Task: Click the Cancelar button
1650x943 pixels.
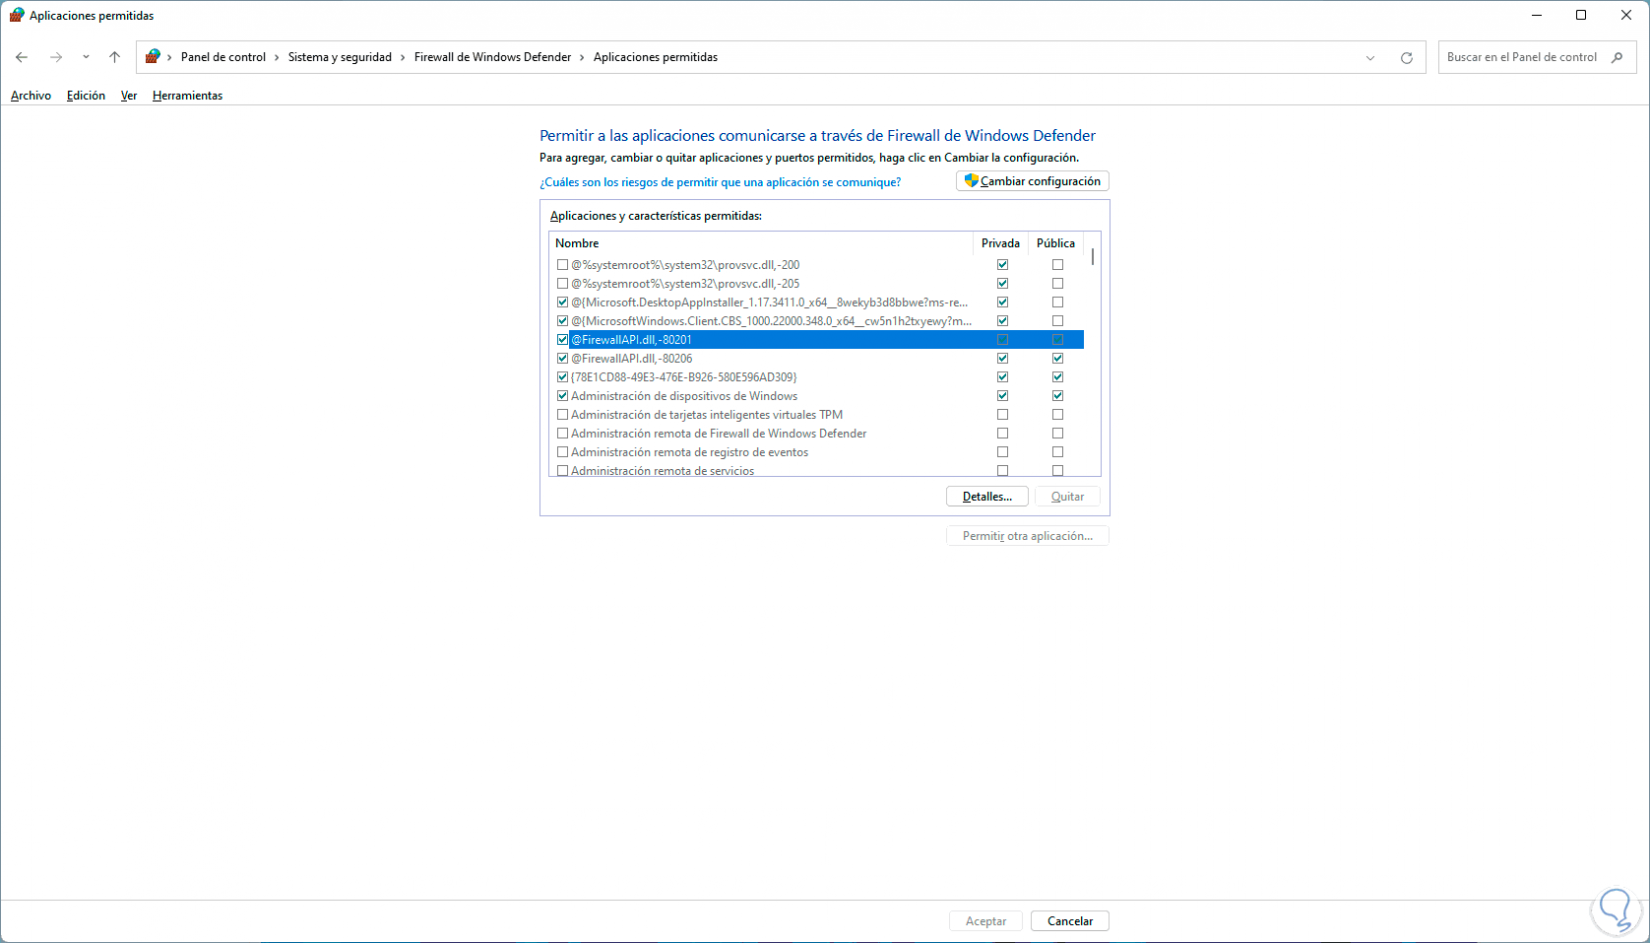Action: pyautogui.click(x=1070, y=921)
